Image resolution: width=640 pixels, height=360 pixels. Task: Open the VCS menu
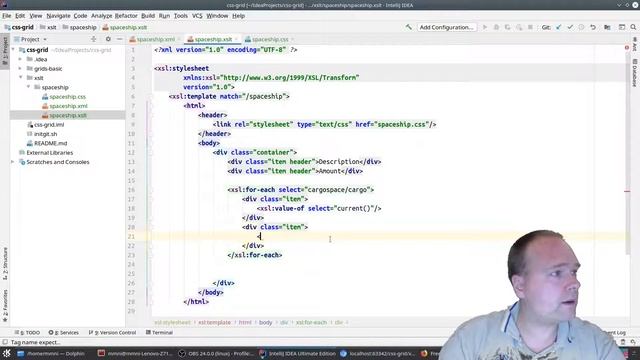point(197,16)
